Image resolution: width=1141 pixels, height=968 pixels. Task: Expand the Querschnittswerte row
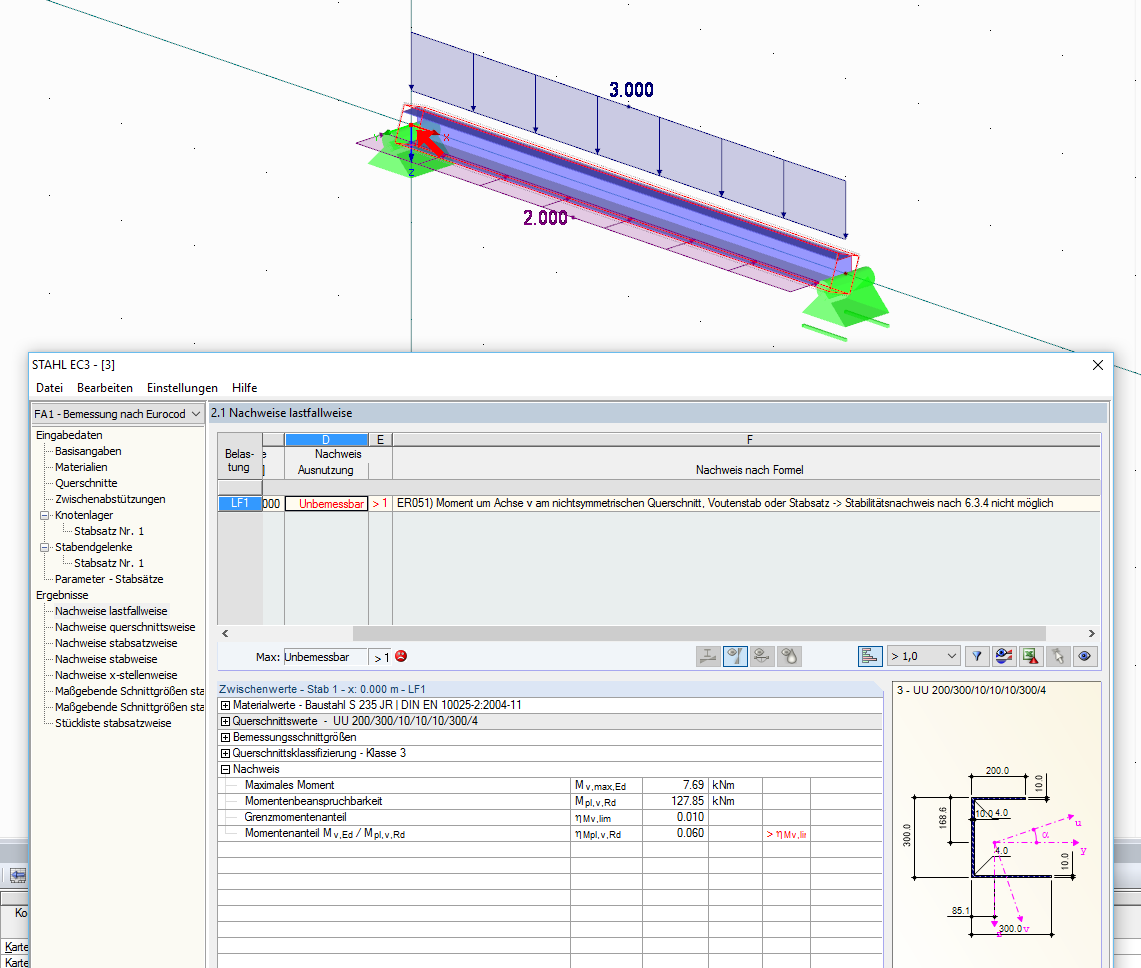click(x=226, y=721)
